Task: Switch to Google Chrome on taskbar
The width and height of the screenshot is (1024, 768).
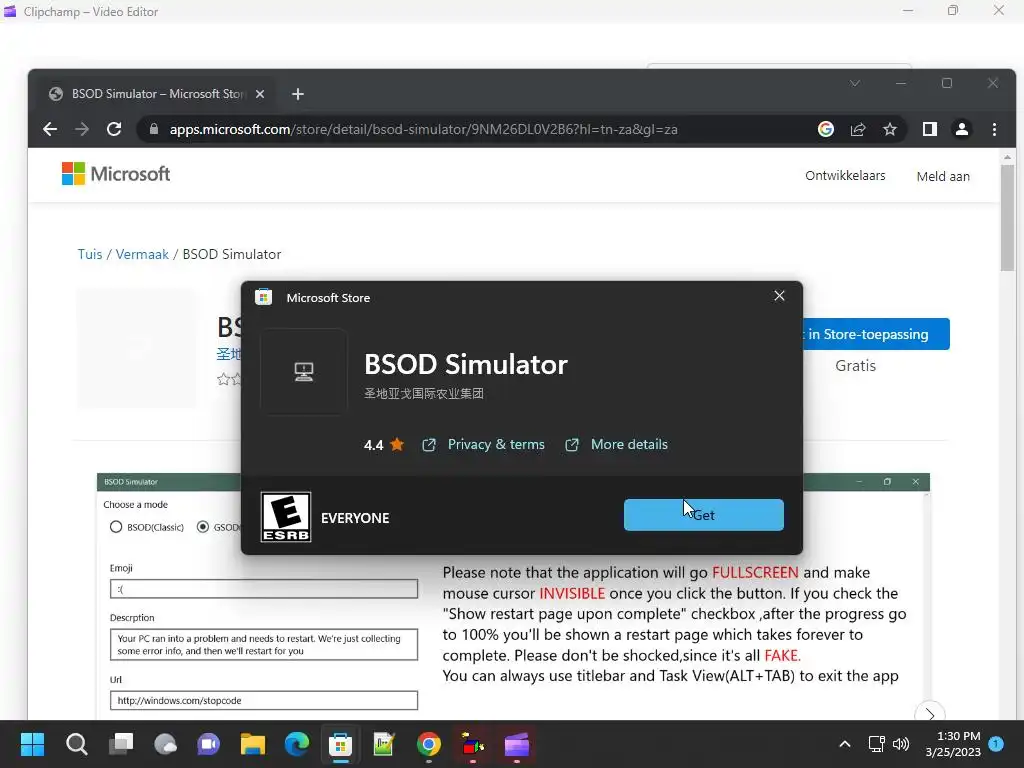Action: (428, 744)
